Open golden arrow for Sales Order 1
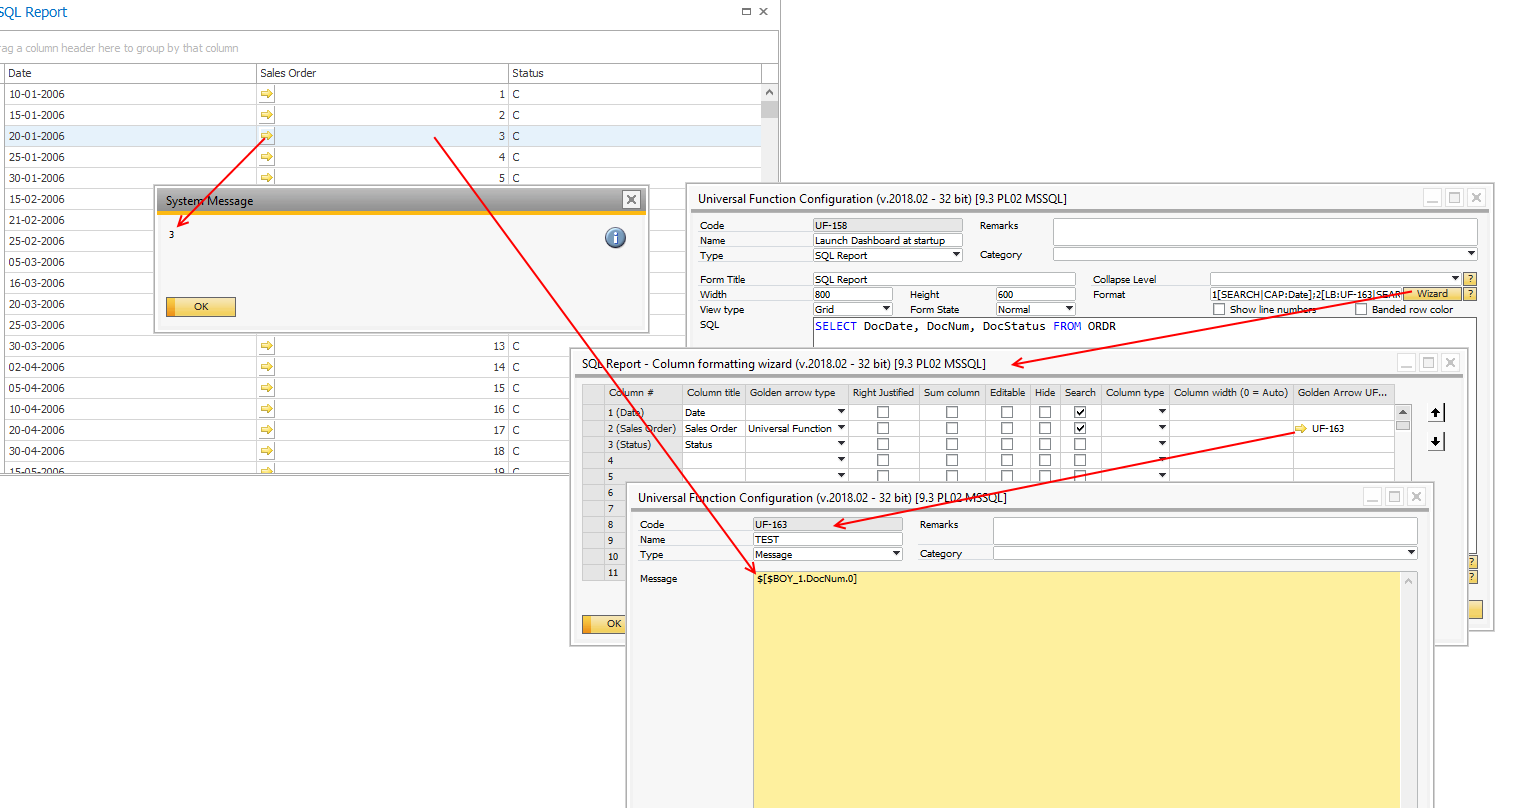The height and width of the screenshot is (808, 1524). (x=267, y=94)
